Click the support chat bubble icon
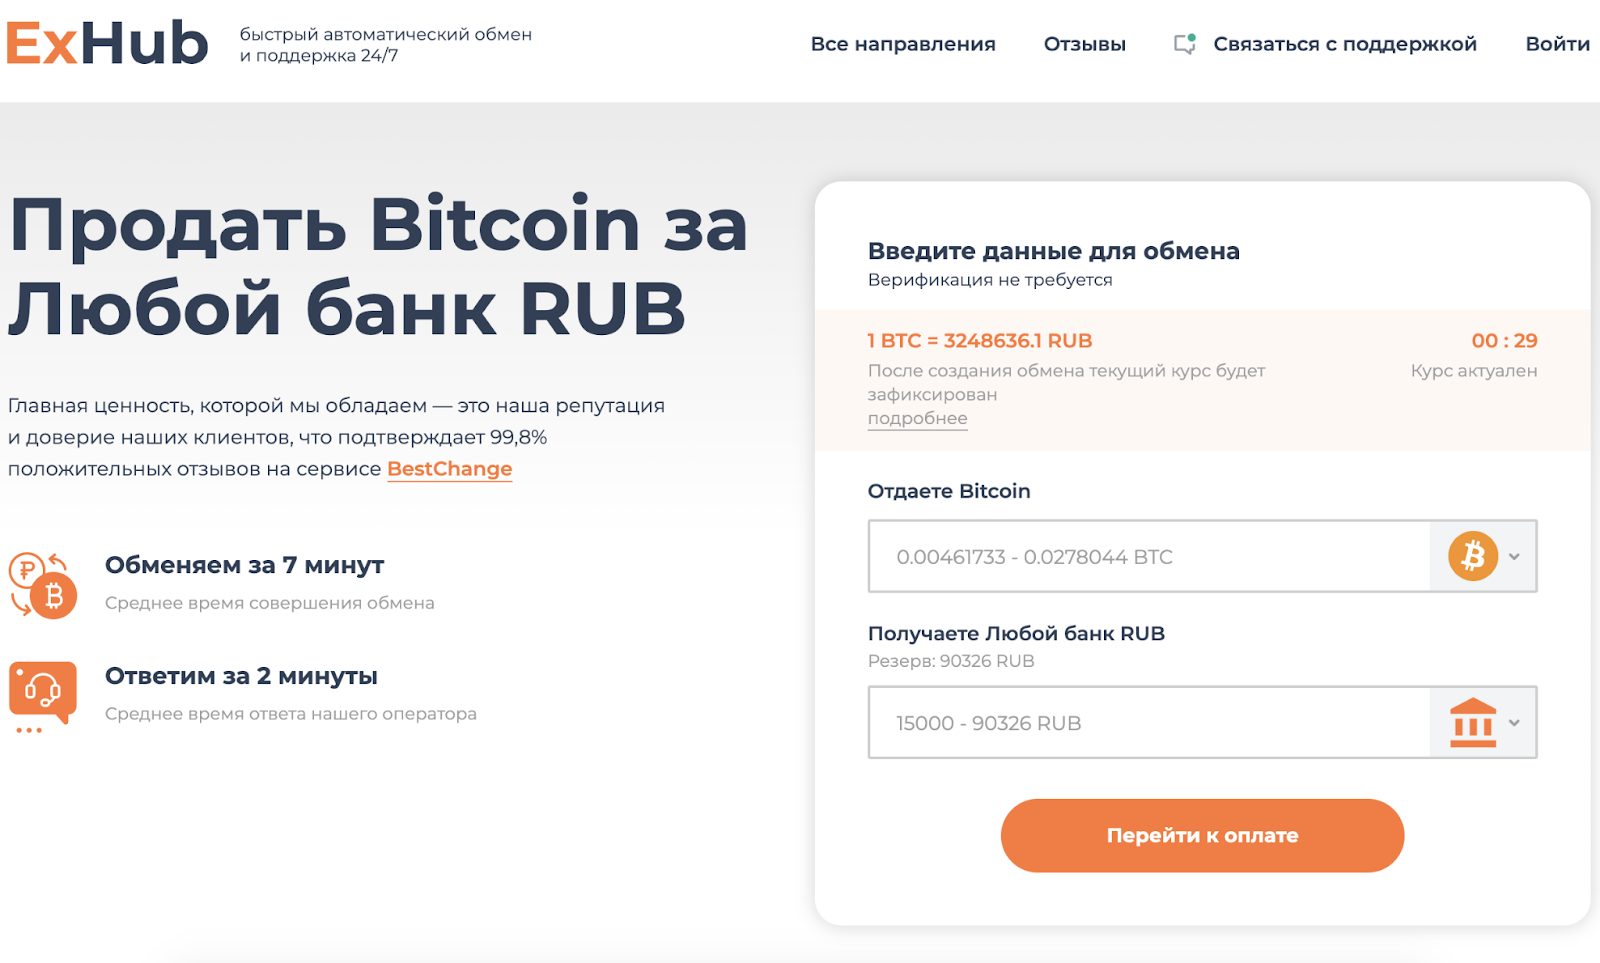The image size is (1600, 963). point(1185,44)
